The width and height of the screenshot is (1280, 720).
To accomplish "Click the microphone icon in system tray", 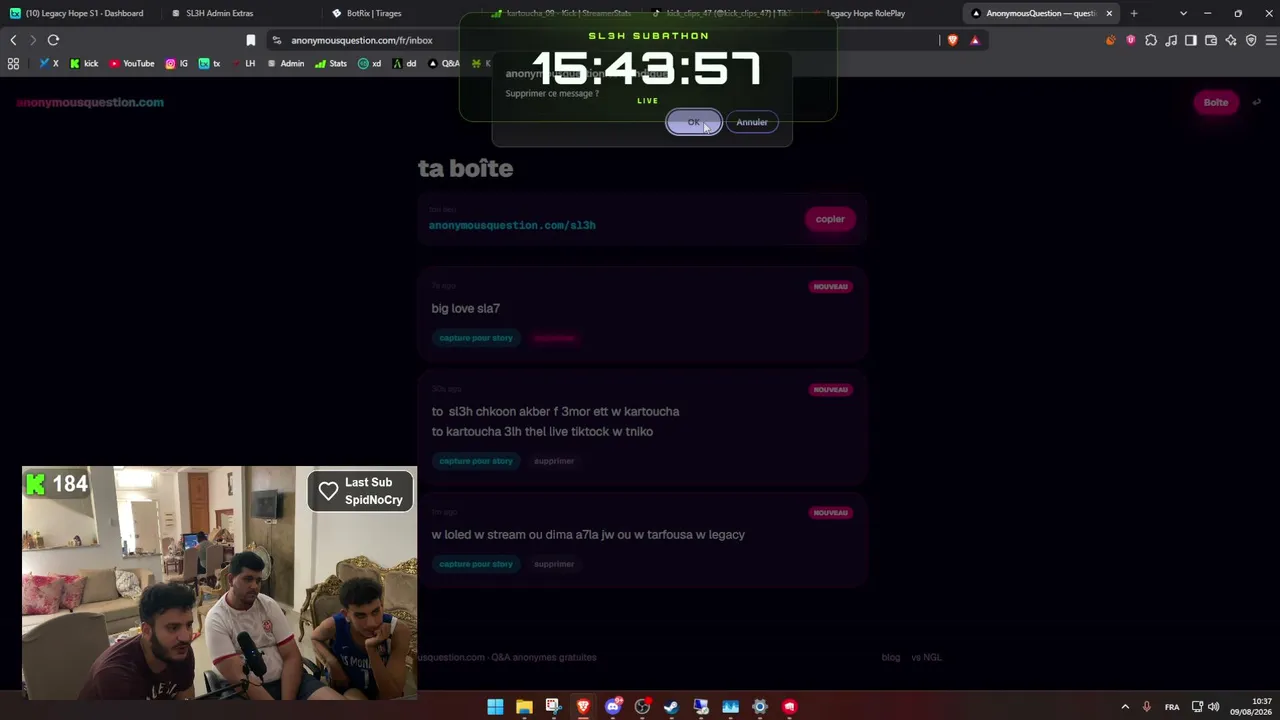I will [1147, 707].
